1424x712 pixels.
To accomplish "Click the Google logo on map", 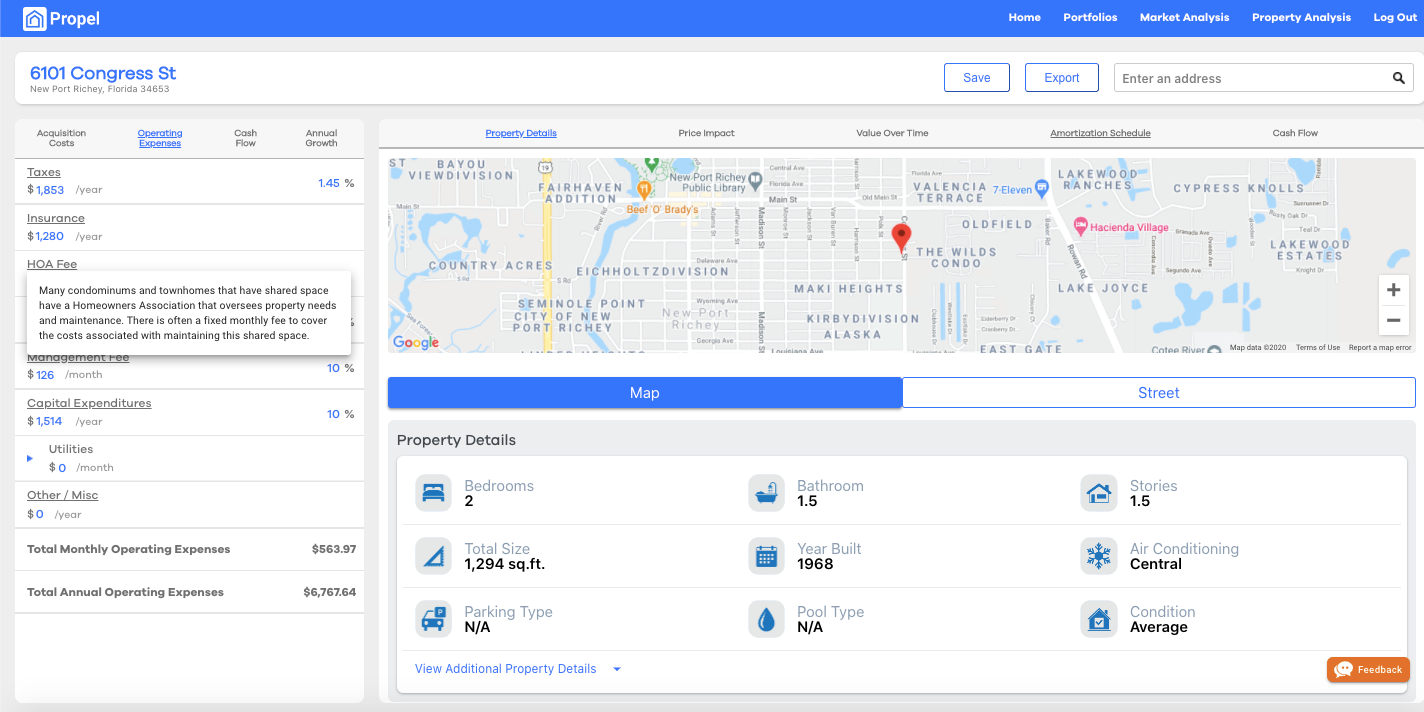I will (416, 342).
